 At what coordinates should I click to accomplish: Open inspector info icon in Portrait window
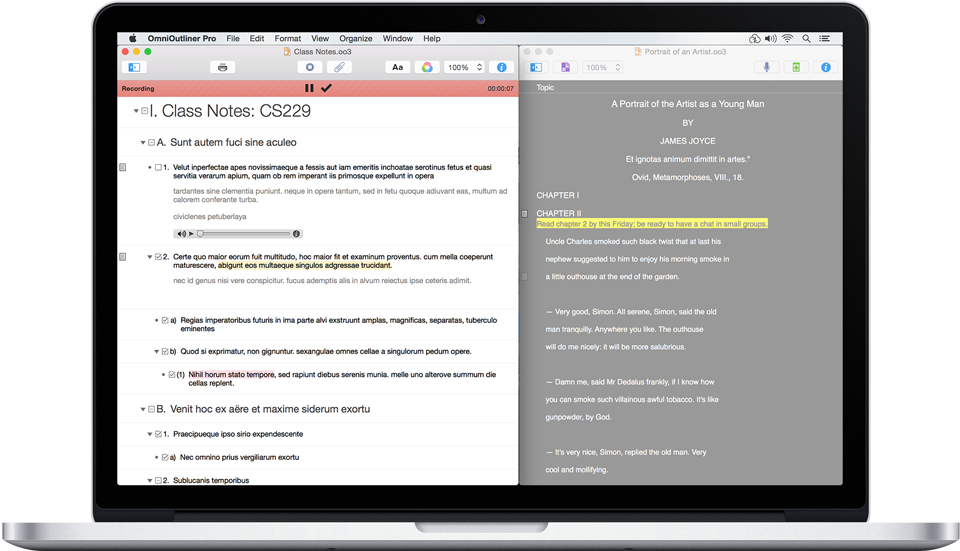pyautogui.click(x=826, y=67)
